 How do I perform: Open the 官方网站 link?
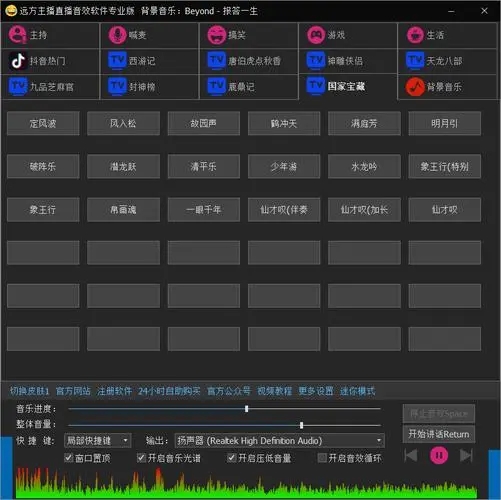click(x=73, y=391)
